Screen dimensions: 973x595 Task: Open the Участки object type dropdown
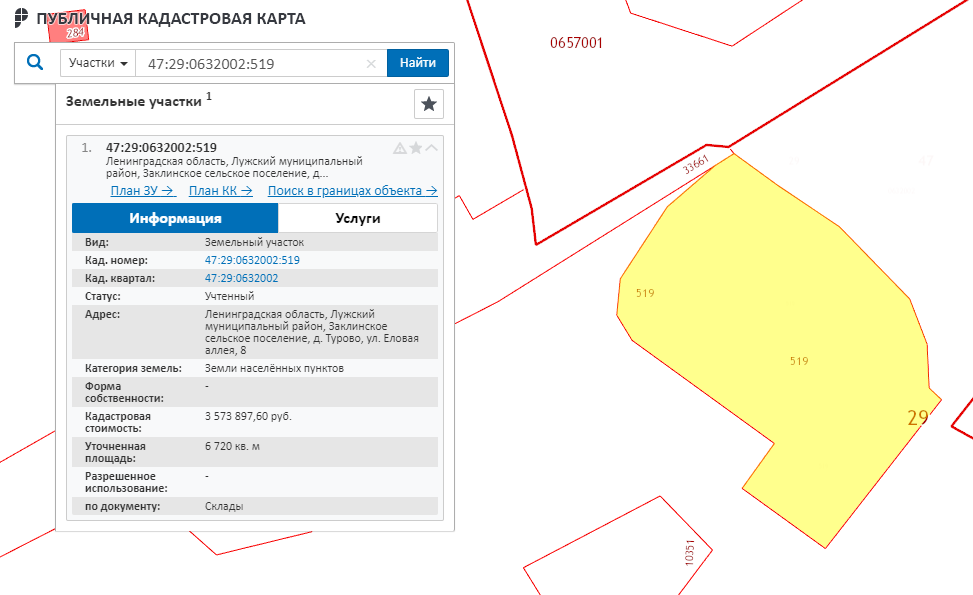click(98, 63)
